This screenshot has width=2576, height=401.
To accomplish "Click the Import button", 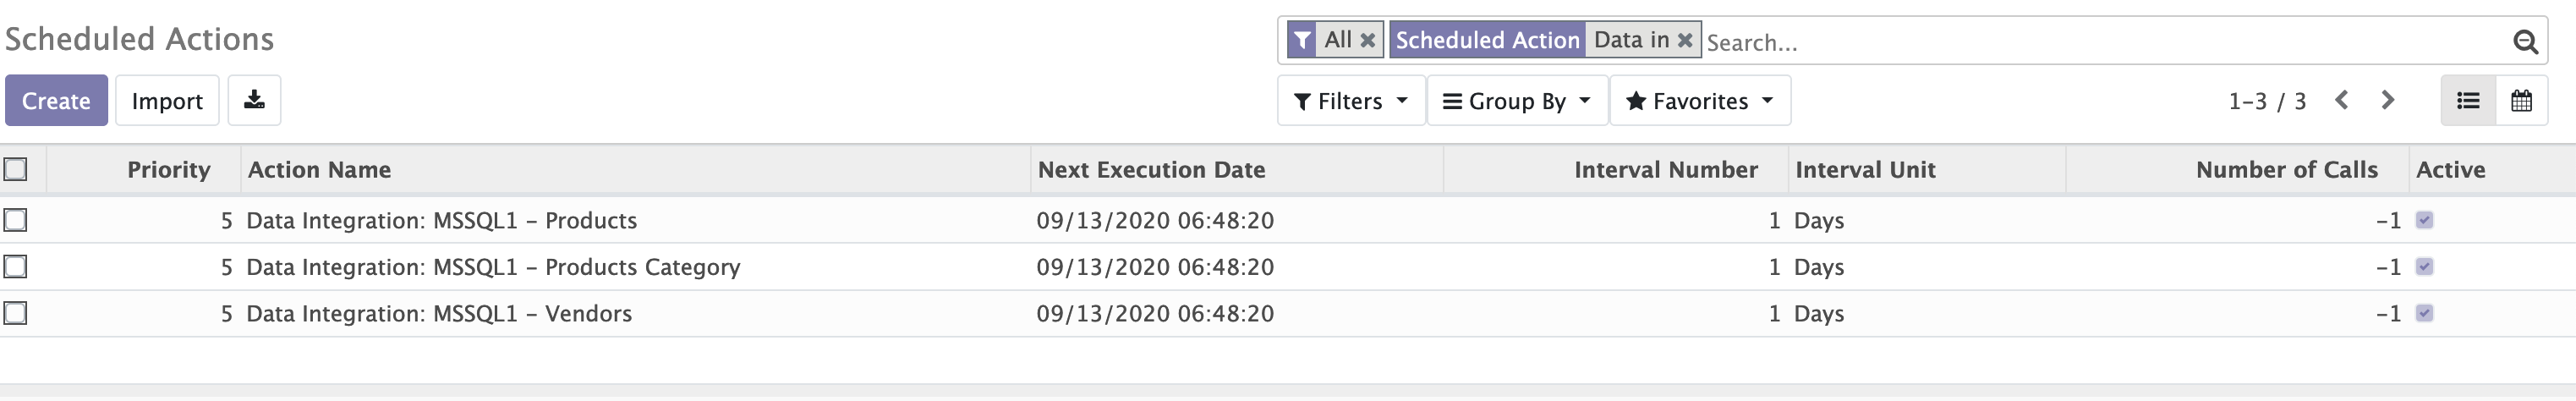I will click(167, 100).
